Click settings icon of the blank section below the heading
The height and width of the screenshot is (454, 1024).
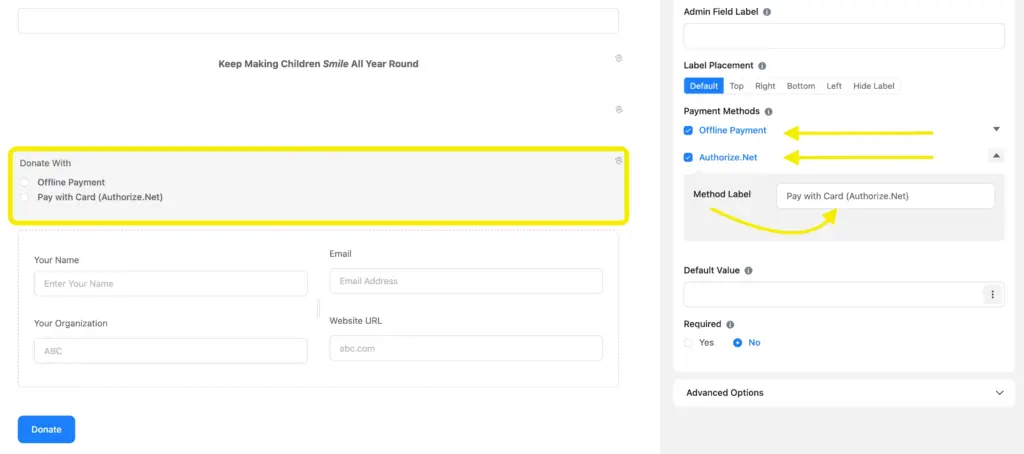tap(618, 109)
